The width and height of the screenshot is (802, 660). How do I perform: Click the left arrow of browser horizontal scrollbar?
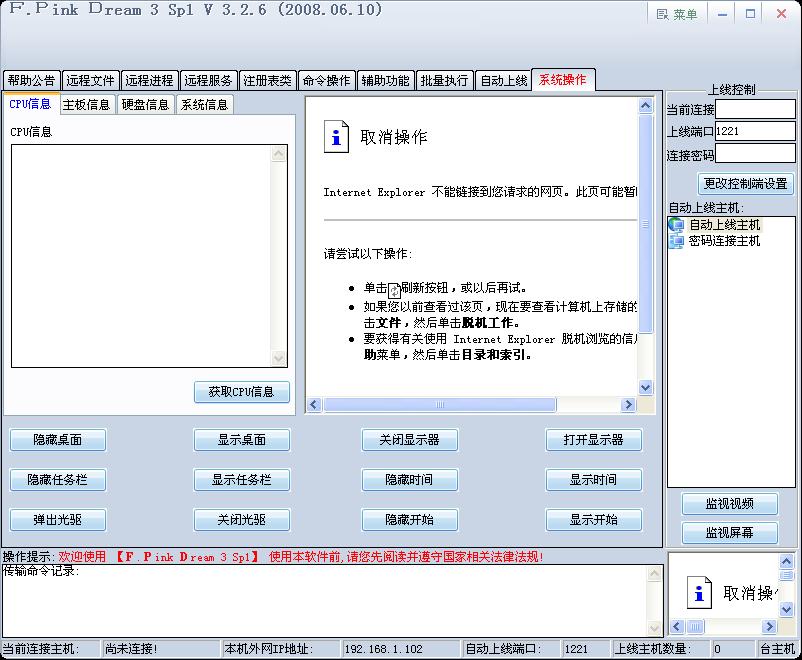coord(314,405)
